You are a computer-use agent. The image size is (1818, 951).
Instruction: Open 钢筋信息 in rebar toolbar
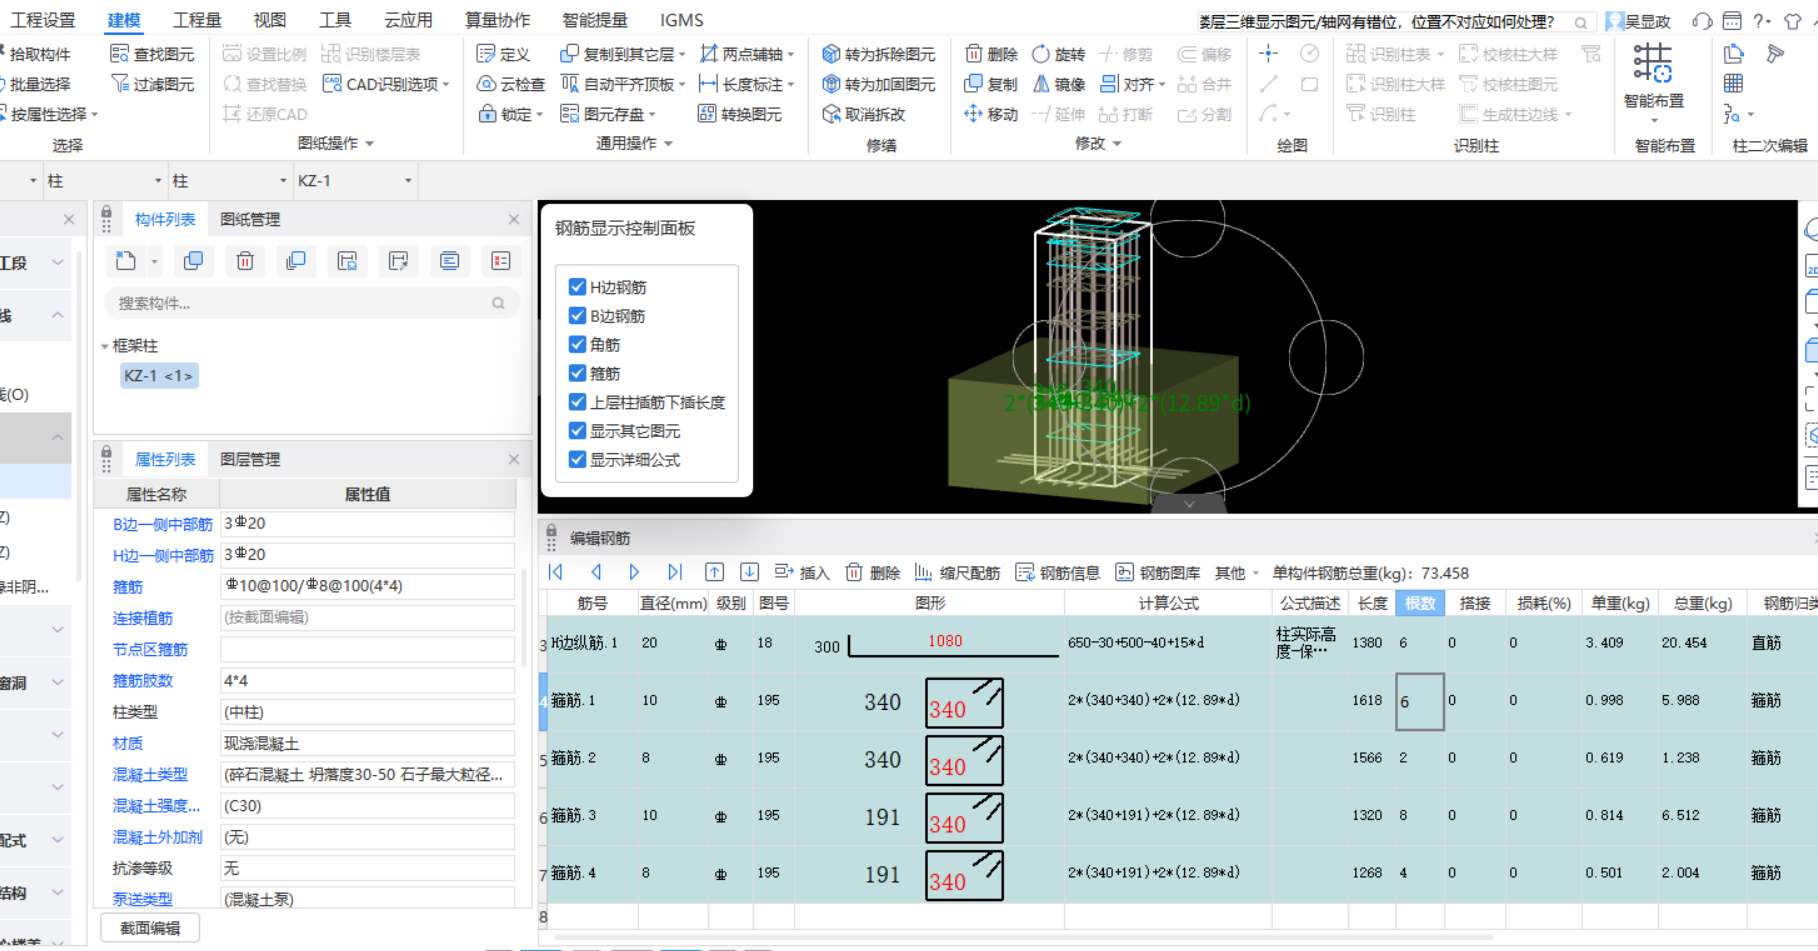coord(1057,572)
